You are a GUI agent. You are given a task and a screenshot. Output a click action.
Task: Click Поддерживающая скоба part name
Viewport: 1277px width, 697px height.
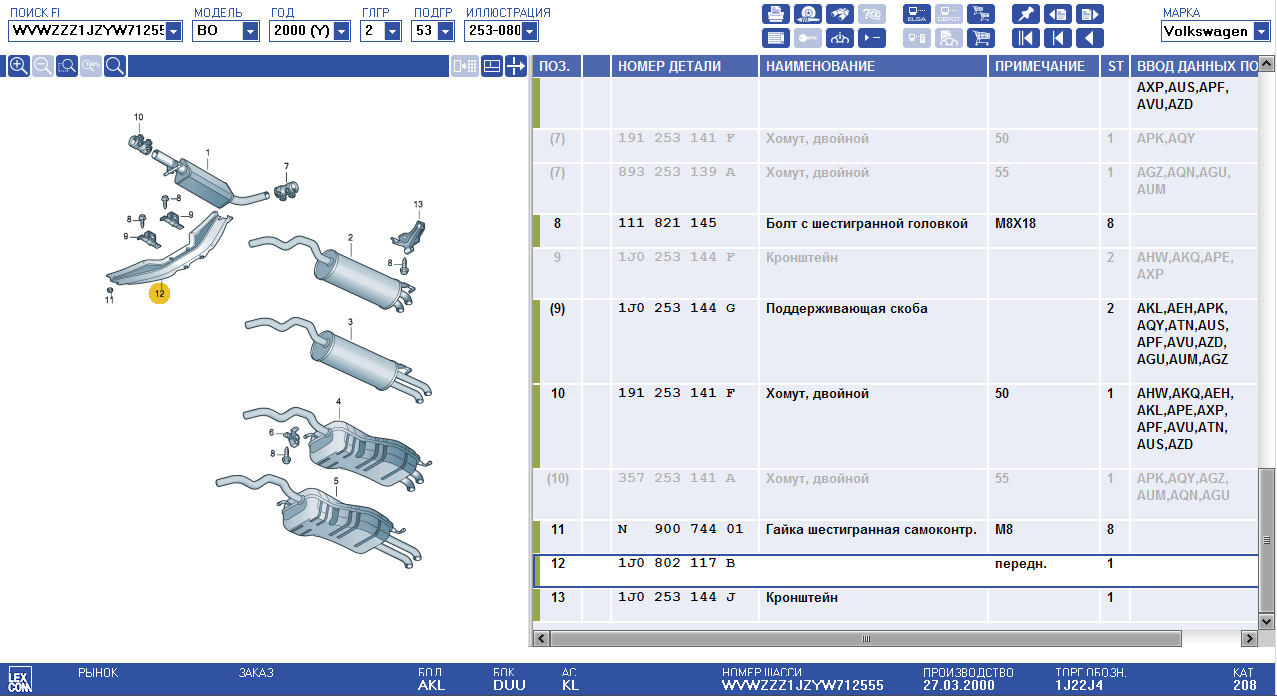[x=846, y=308]
